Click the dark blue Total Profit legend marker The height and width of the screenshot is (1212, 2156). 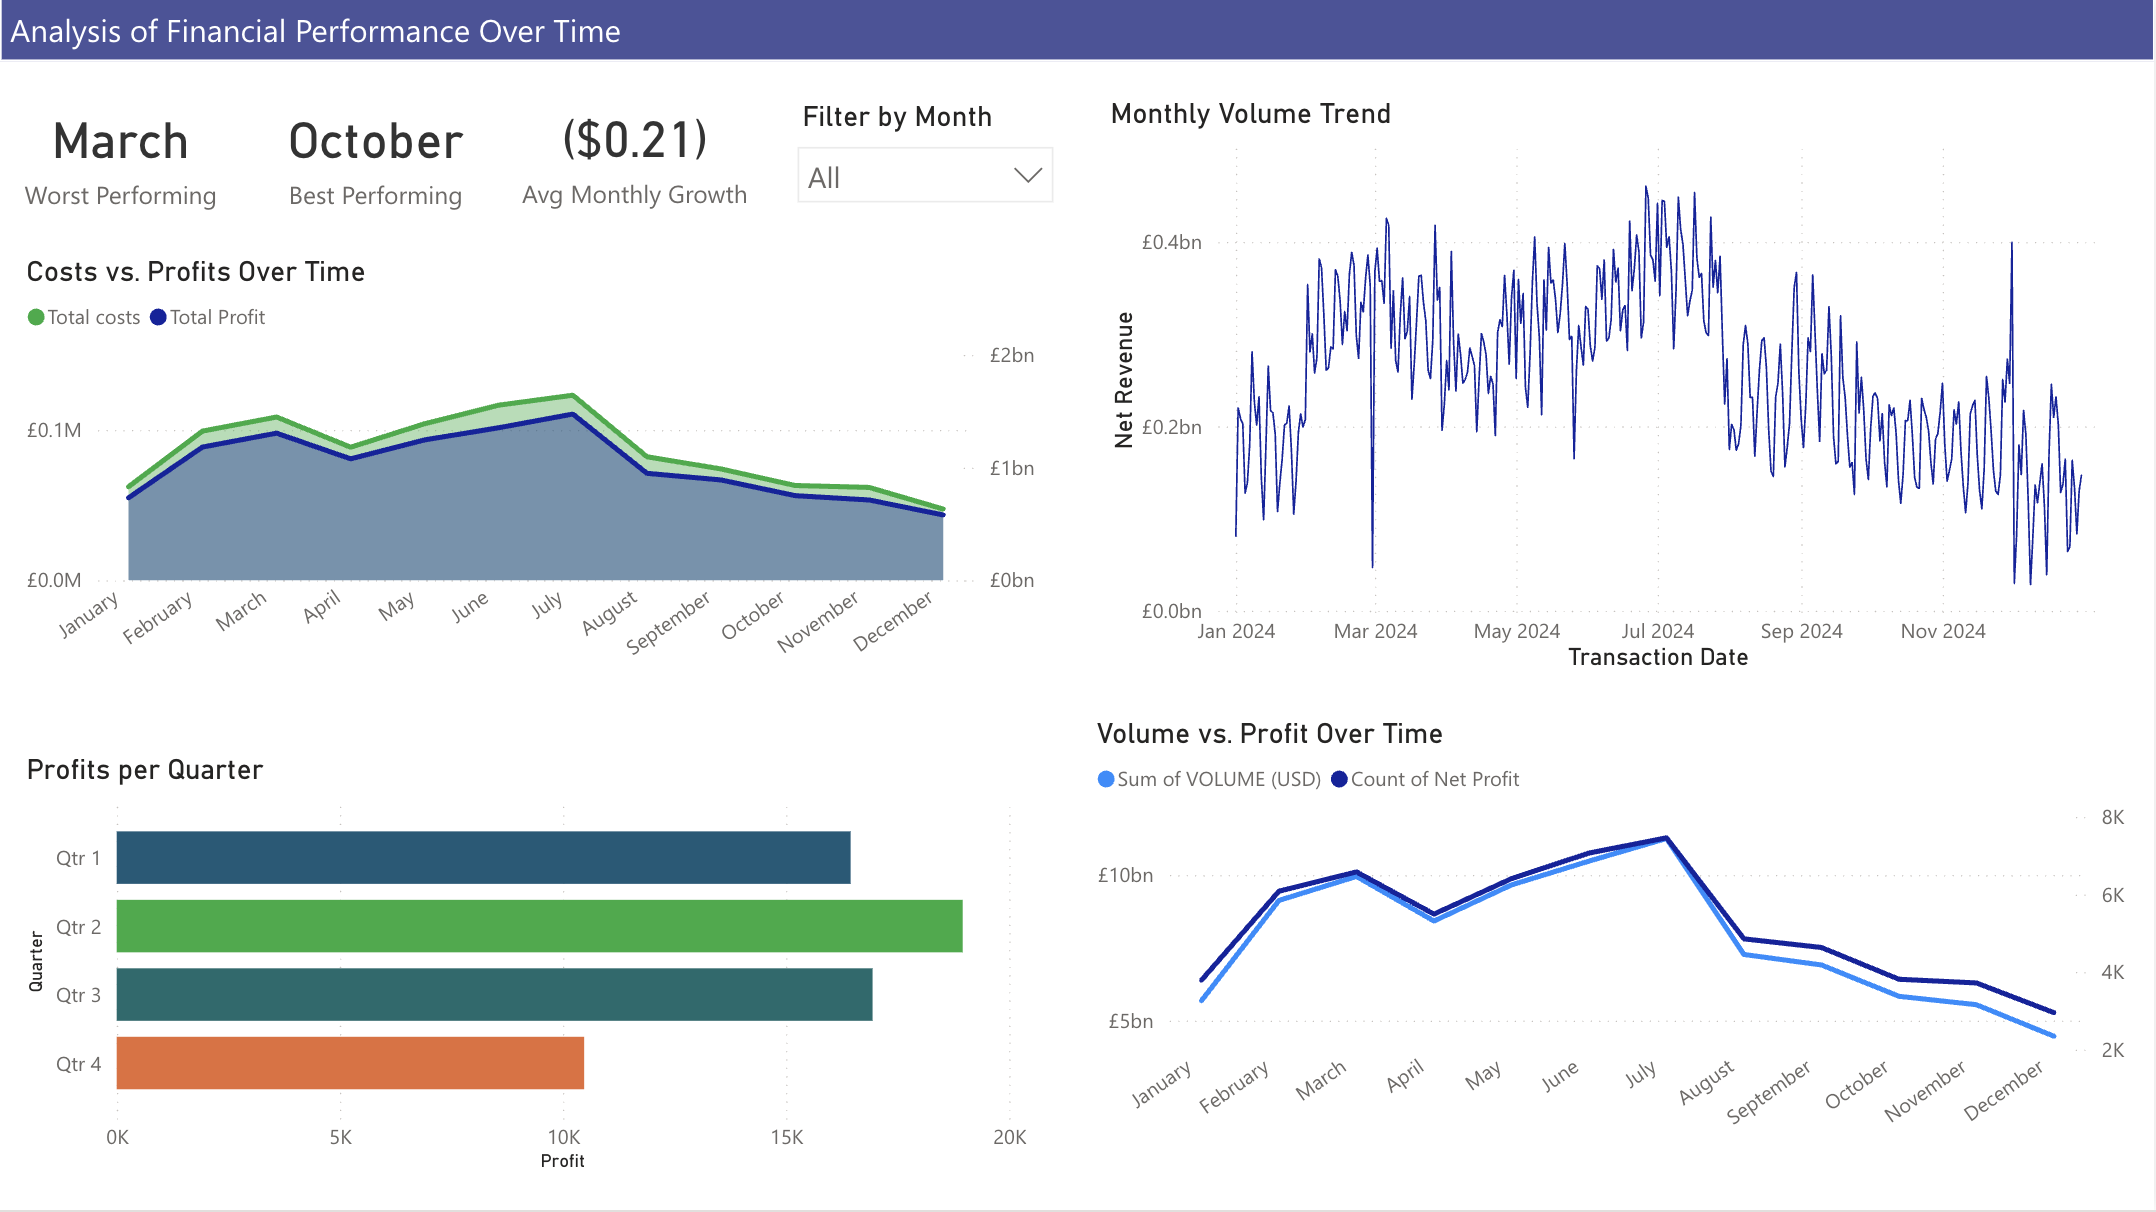158,317
